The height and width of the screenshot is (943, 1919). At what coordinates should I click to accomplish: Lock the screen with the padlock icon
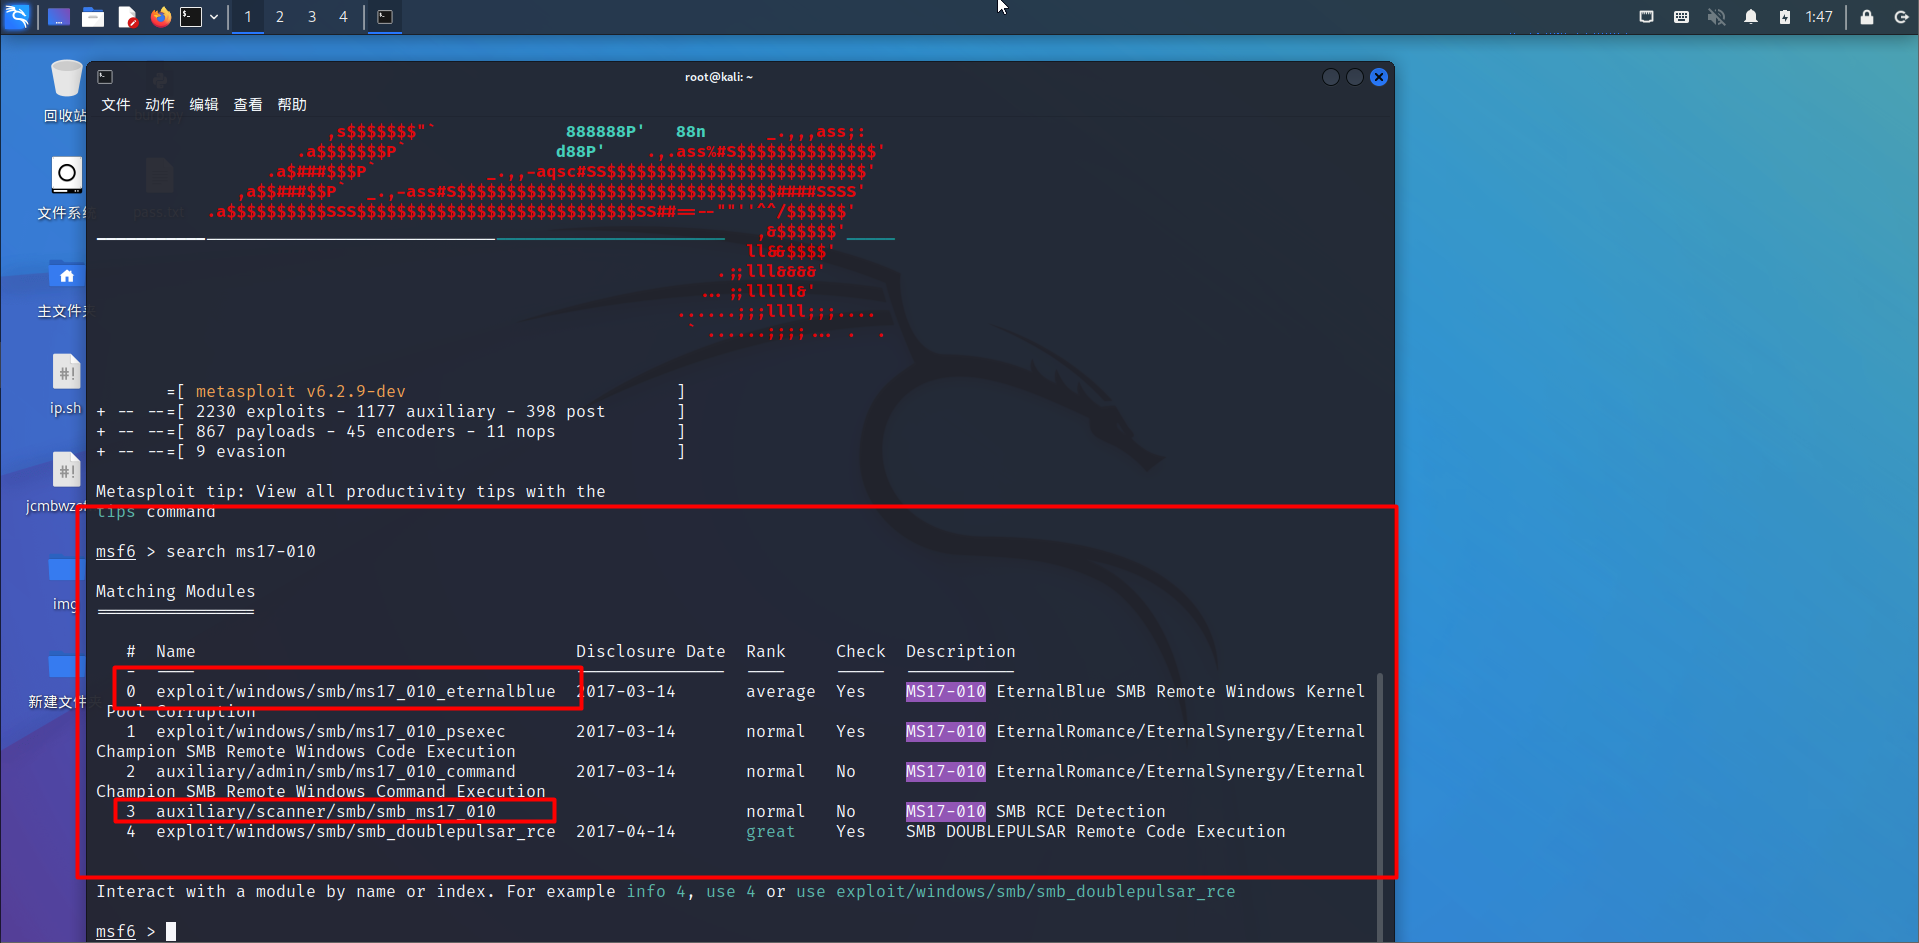pyautogui.click(x=1866, y=17)
